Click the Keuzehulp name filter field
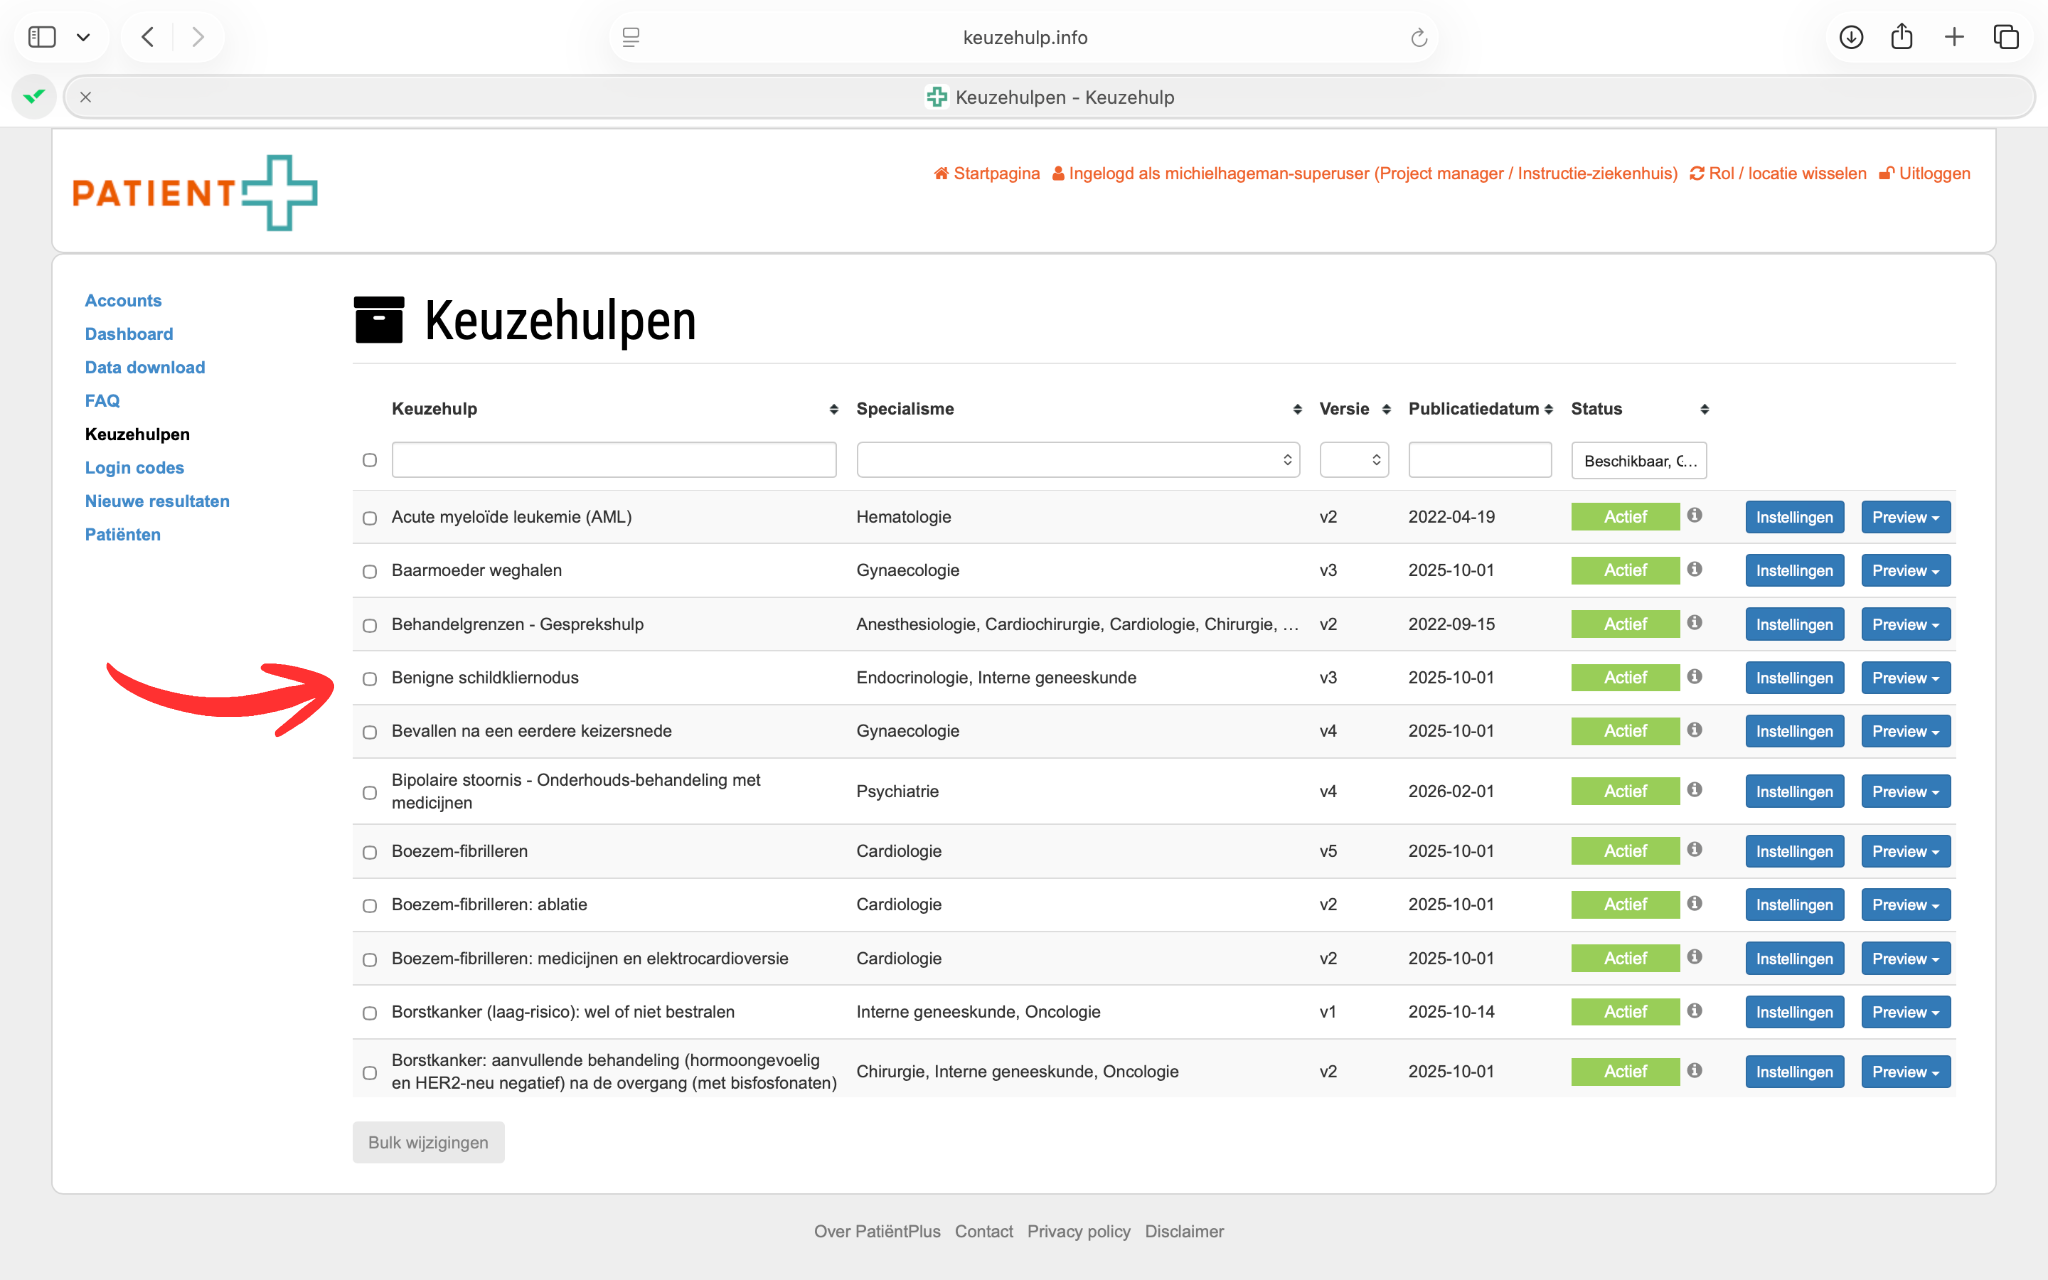Viewport: 2048px width, 1280px height. [613, 460]
